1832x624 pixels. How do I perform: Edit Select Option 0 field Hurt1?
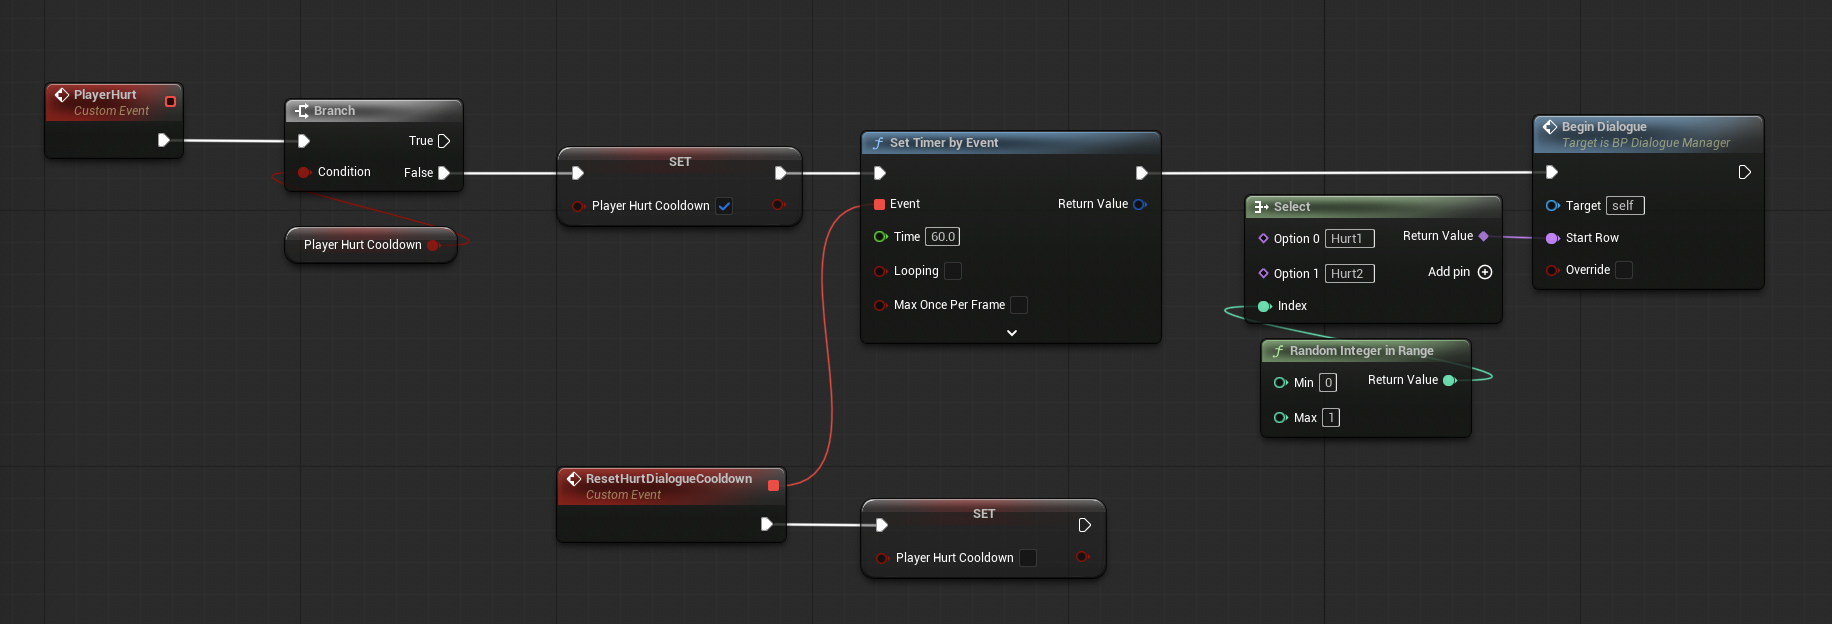click(x=1350, y=239)
